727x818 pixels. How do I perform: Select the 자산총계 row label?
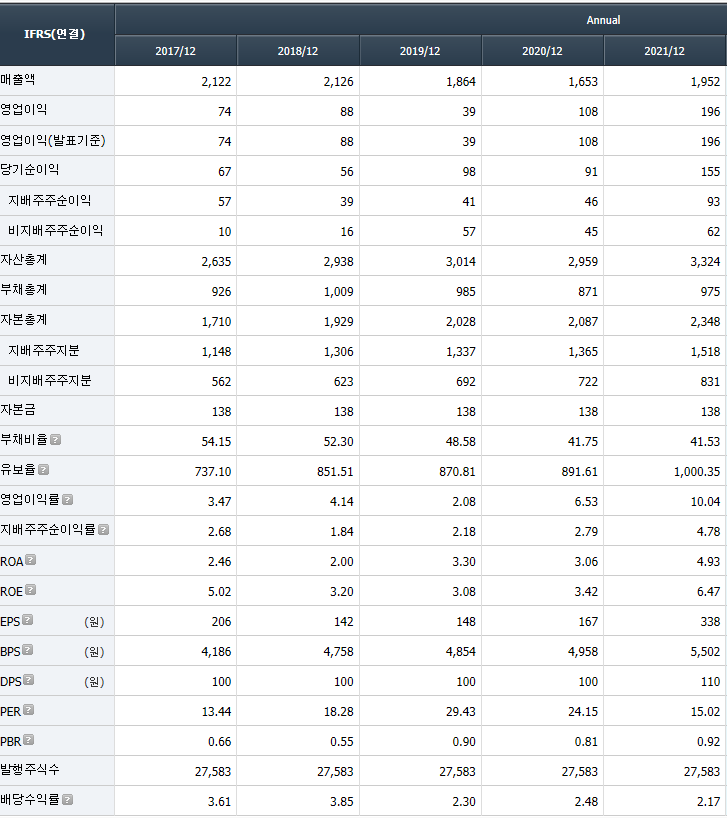pos(23,260)
